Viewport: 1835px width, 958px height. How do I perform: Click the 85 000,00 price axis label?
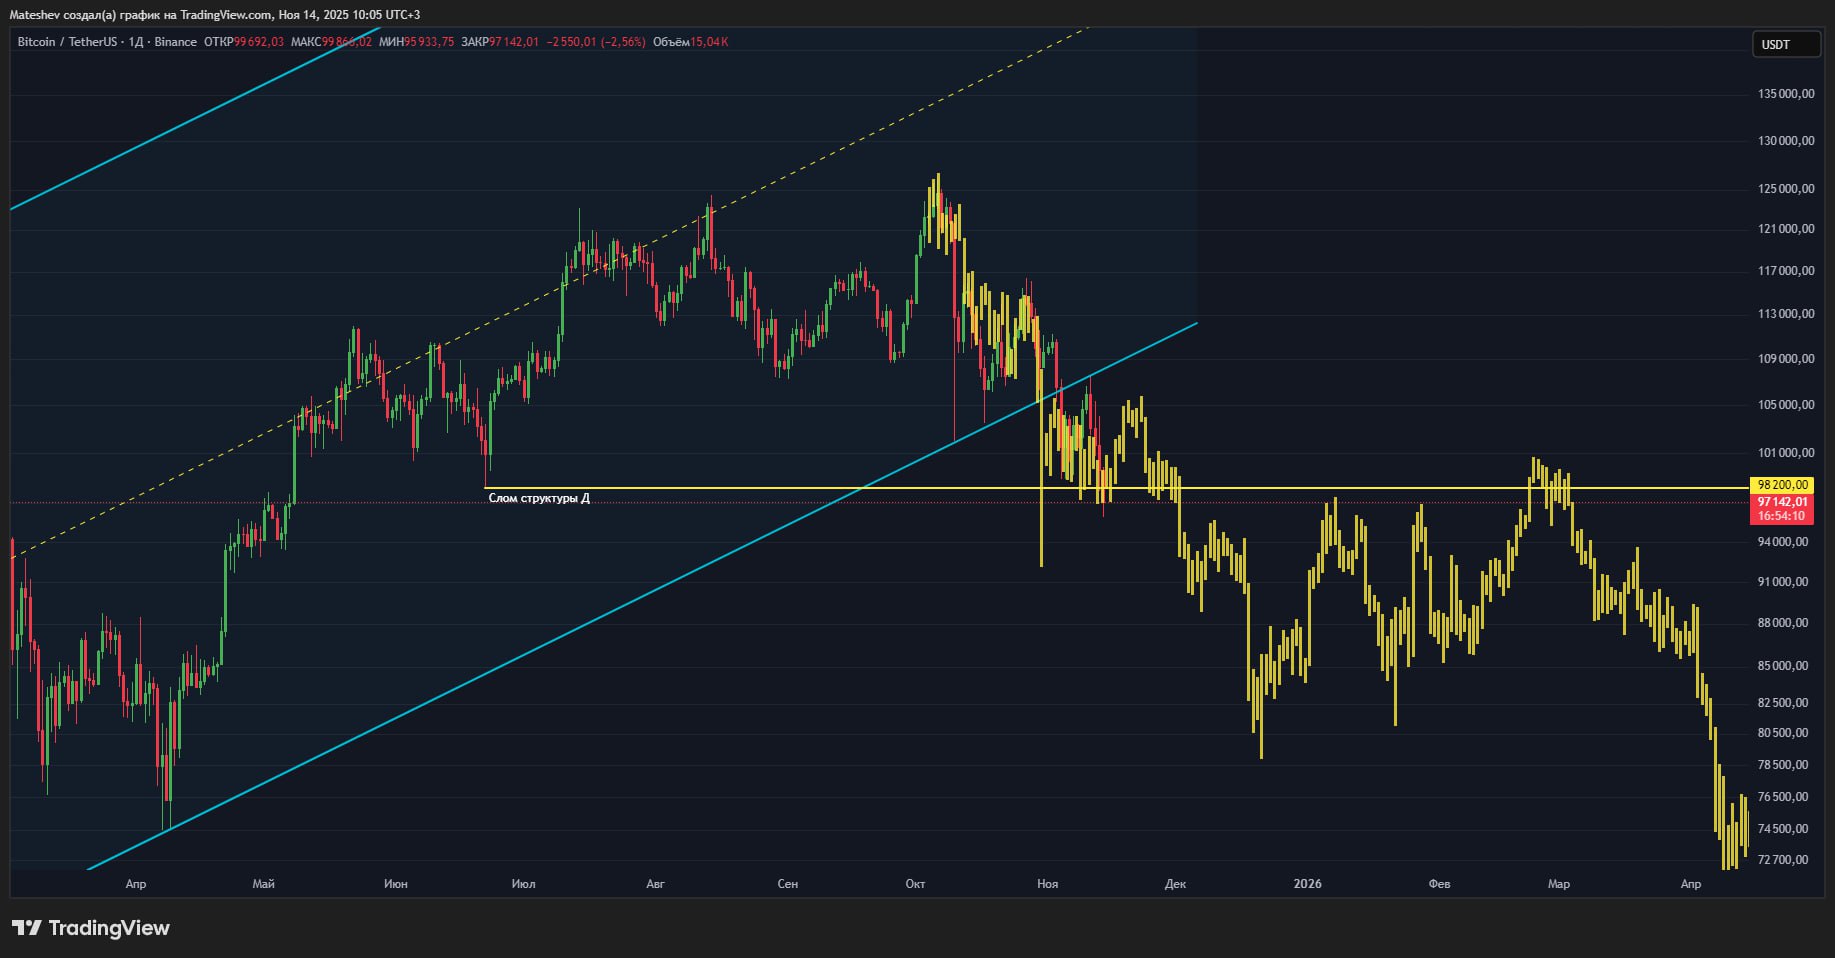pos(1783,666)
